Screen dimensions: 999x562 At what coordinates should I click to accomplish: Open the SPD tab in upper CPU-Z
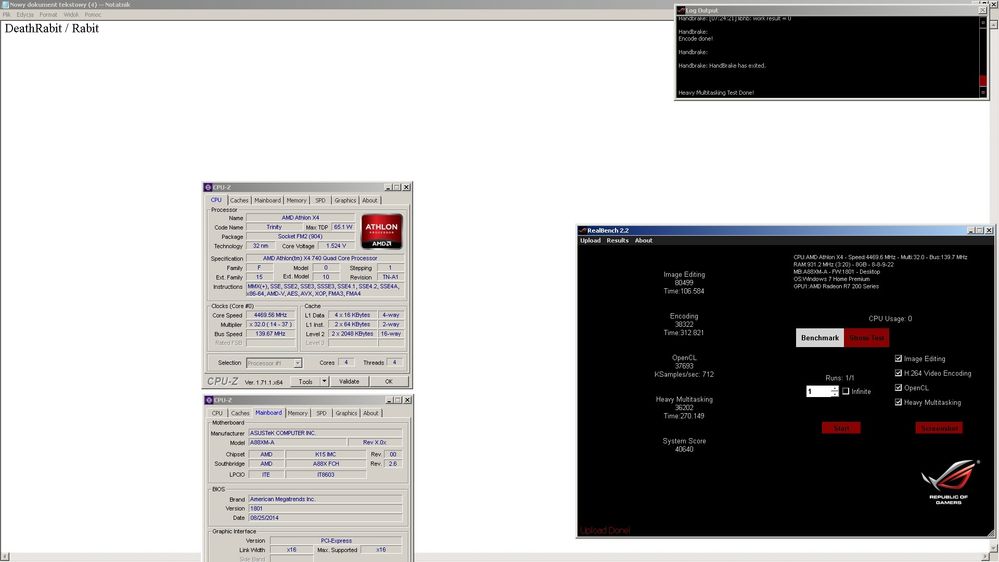point(320,200)
